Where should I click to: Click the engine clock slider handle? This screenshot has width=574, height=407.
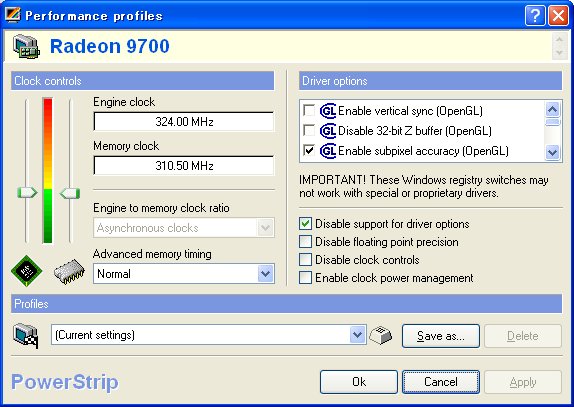pos(27,193)
